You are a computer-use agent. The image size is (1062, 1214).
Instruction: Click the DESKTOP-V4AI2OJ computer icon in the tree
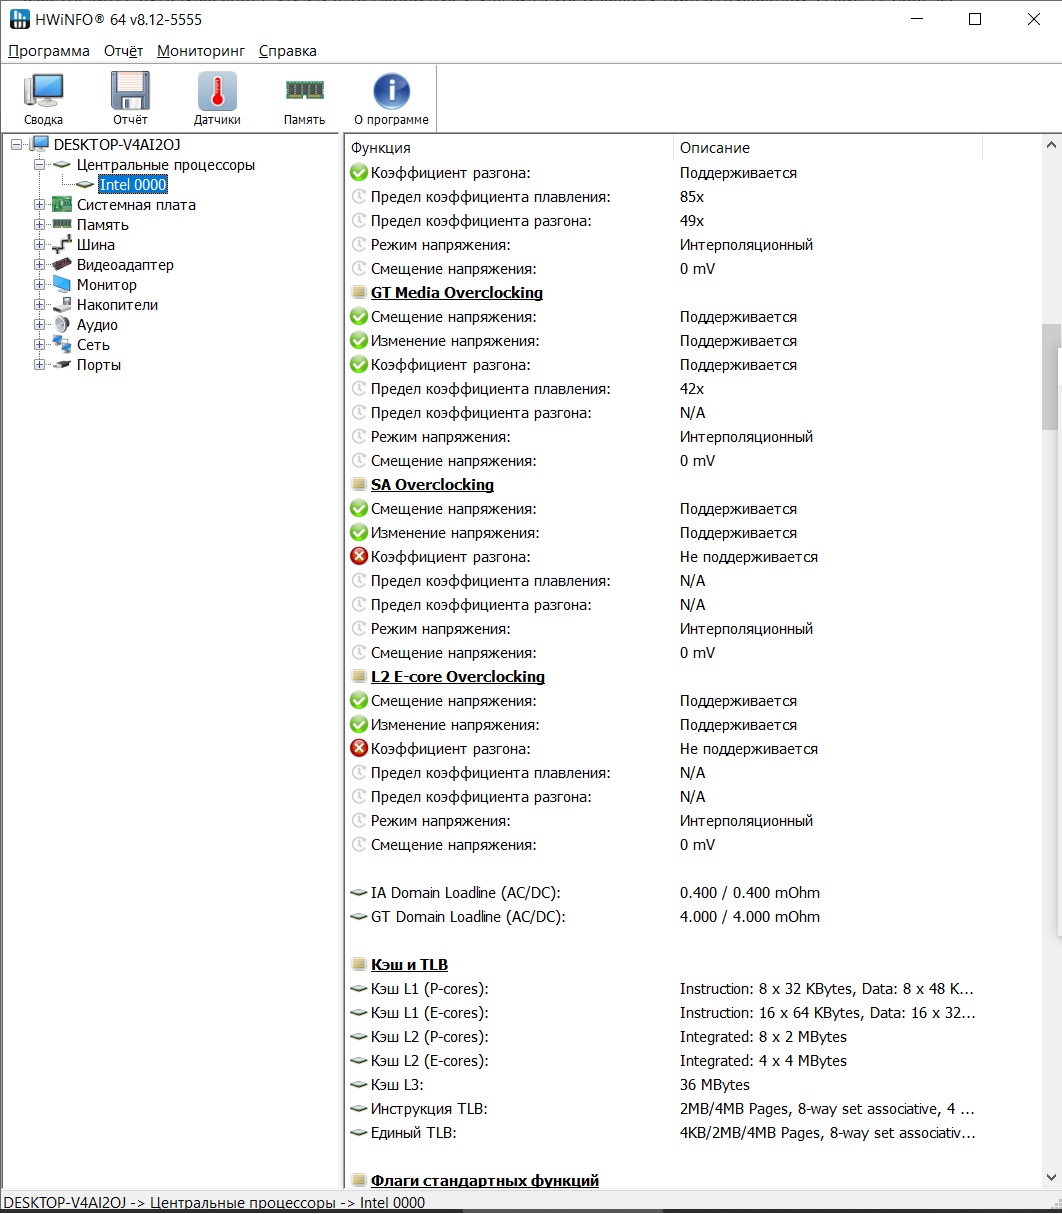[40, 145]
